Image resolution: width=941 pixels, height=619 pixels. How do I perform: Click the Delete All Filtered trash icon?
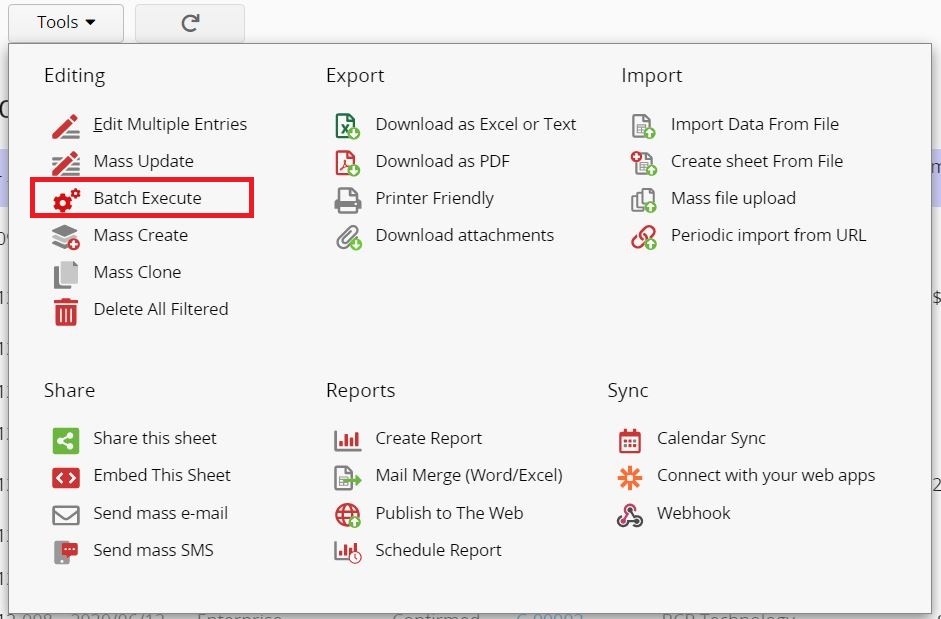click(x=66, y=310)
